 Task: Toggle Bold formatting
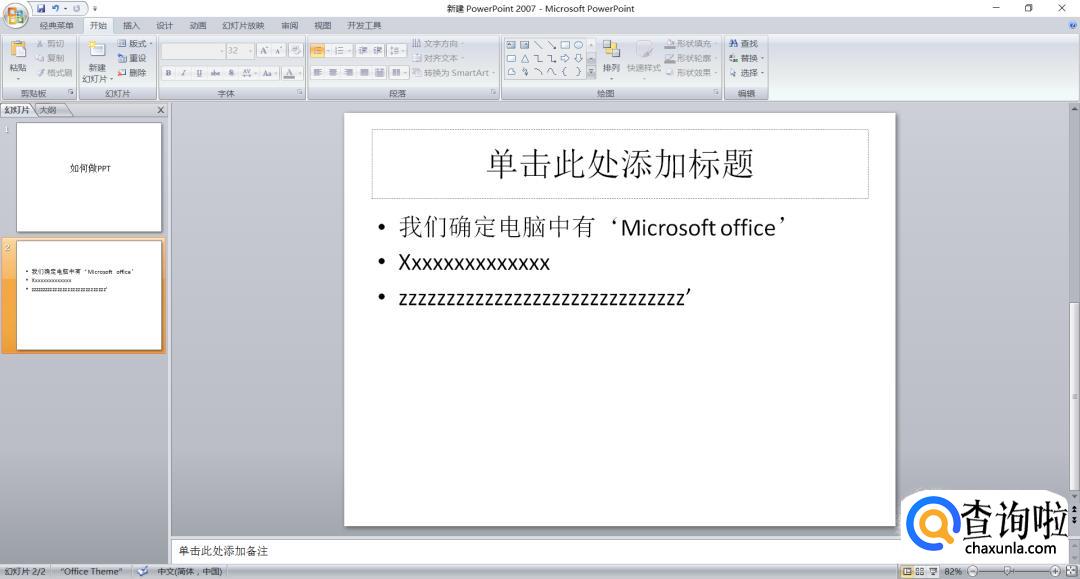click(169, 72)
